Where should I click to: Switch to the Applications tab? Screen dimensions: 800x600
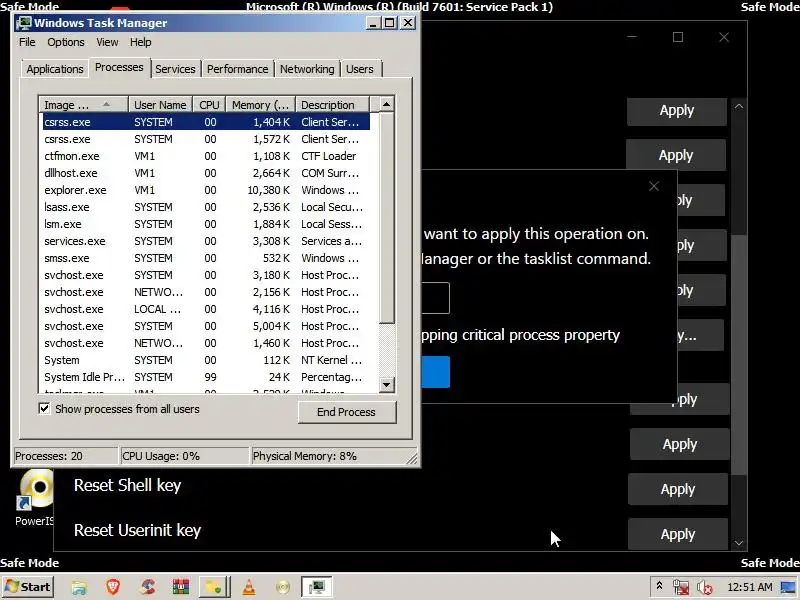click(x=55, y=69)
